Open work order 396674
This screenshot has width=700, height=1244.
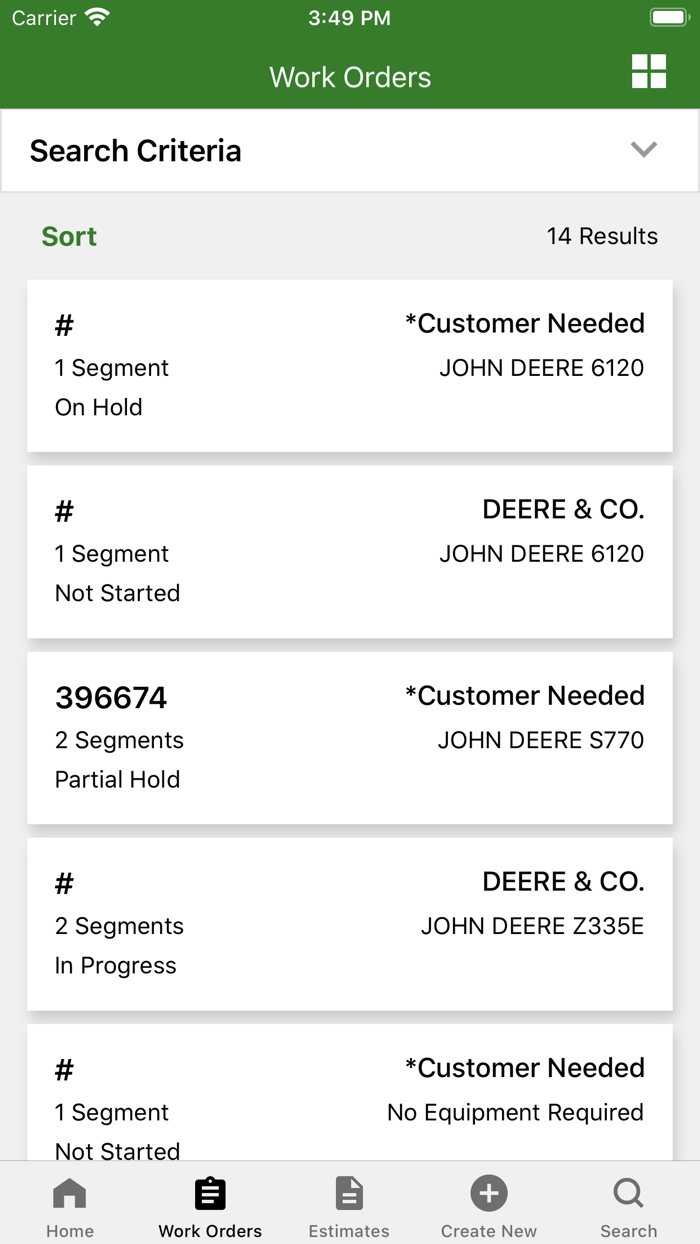(x=350, y=738)
